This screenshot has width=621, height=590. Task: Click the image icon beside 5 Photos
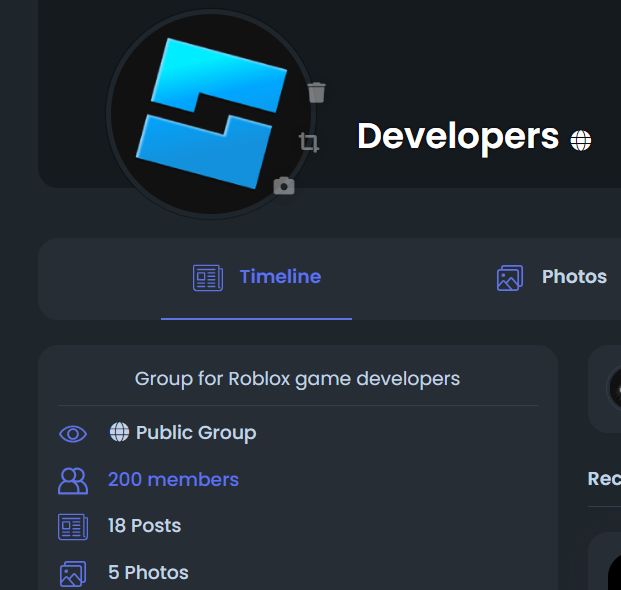(x=73, y=573)
